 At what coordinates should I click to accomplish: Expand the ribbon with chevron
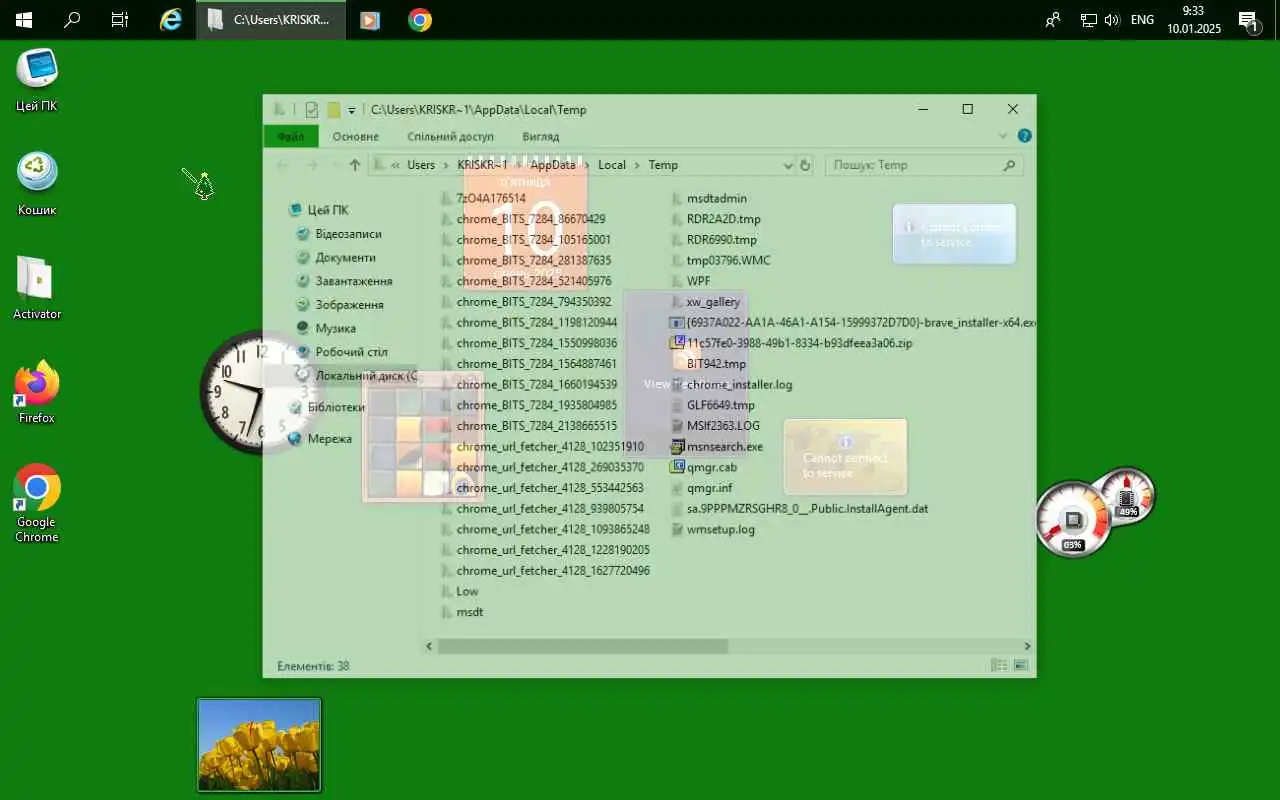pyautogui.click(x=1003, y=136)
